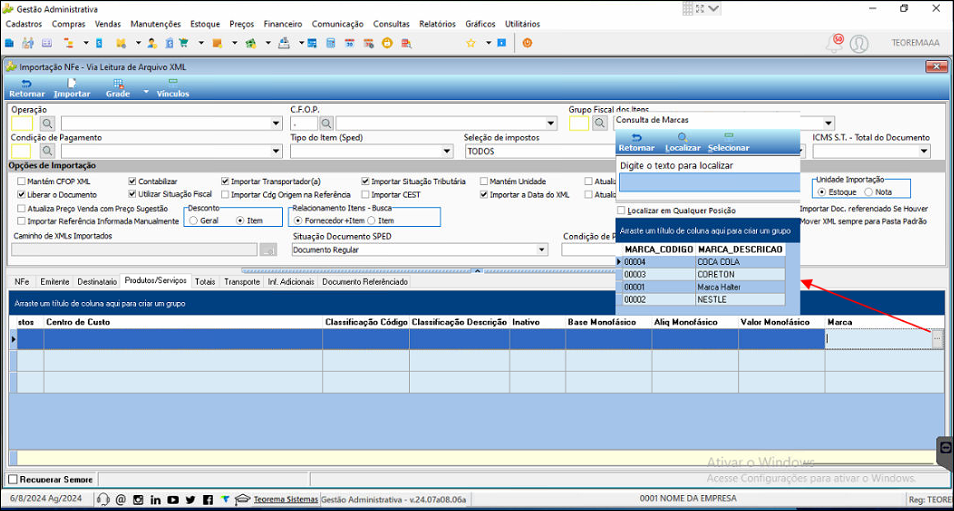Click the Twitter icon in status bar
Image resolution: width=954 pixels, height=511 pixels.
click(190, 499)
